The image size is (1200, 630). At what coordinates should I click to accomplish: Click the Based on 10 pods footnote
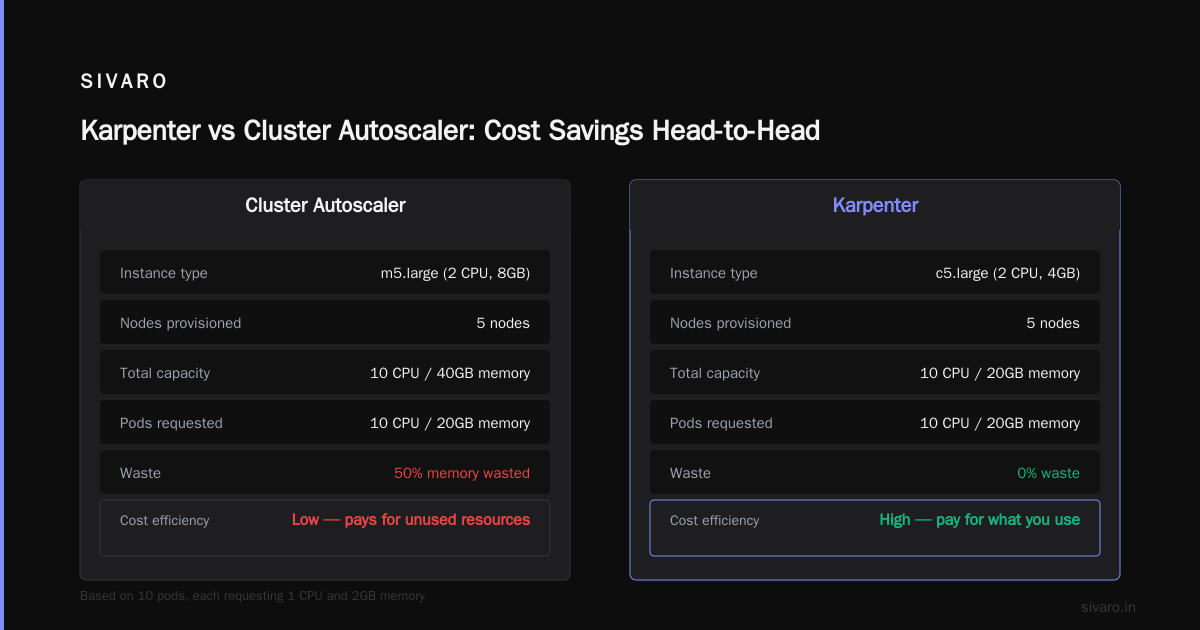click(252, 596)
